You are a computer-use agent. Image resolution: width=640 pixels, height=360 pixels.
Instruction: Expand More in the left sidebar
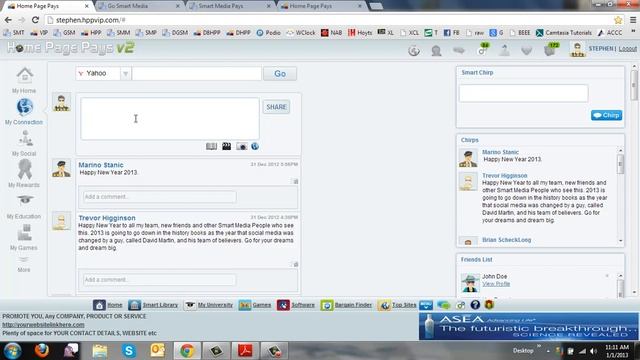click(x=24, y=264)
